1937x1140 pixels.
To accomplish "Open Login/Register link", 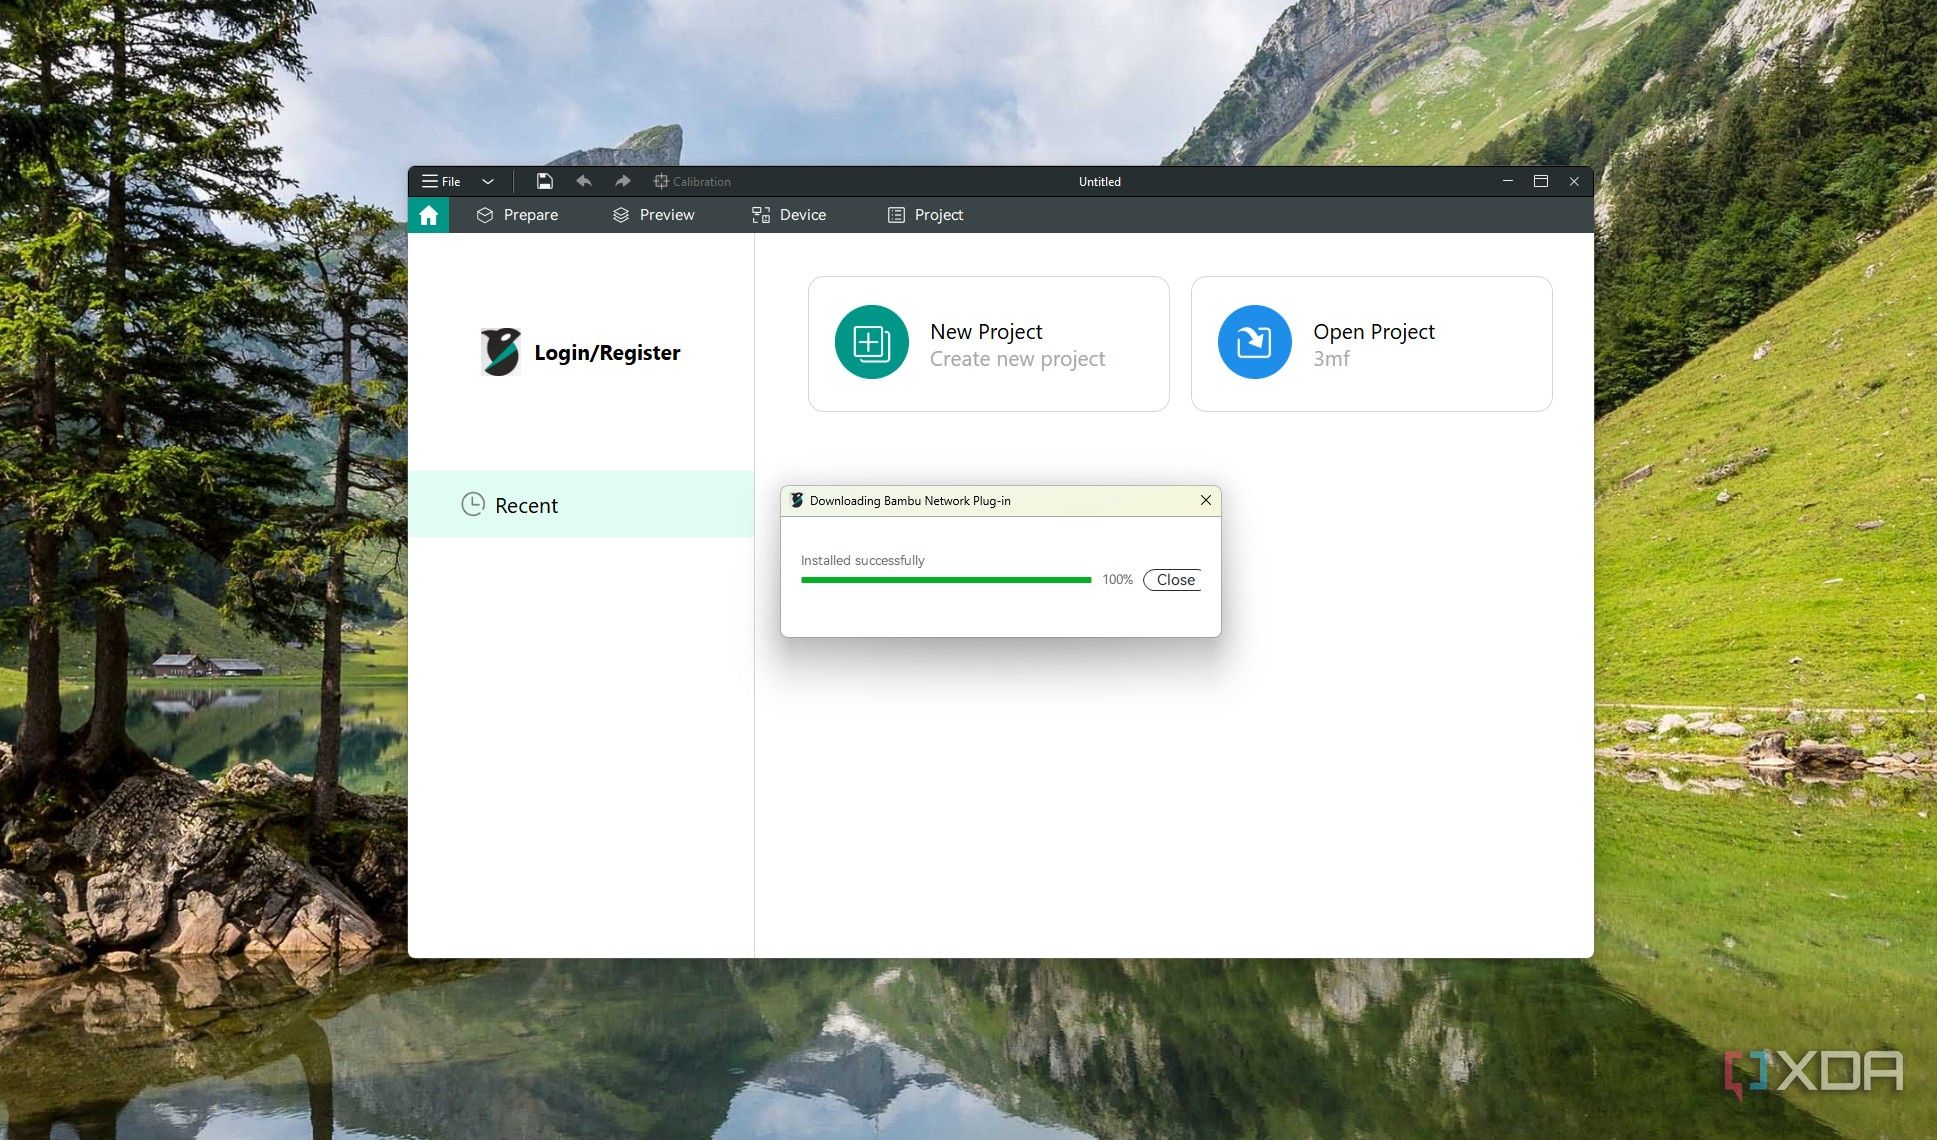I will point(607,353).
